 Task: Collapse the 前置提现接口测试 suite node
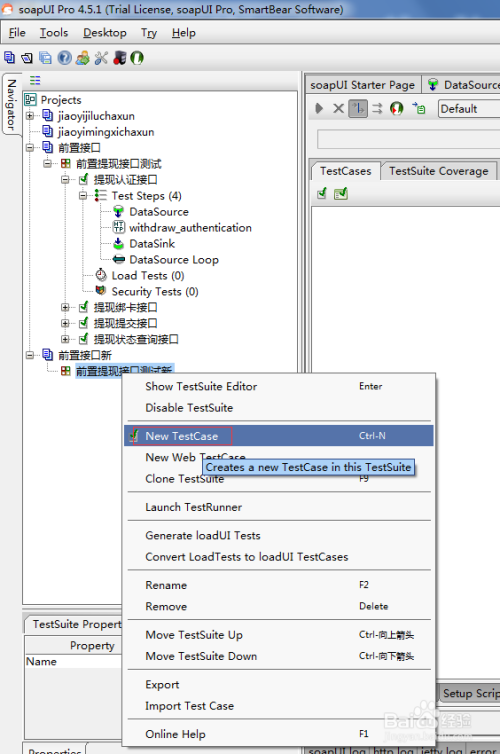(48, 163)
